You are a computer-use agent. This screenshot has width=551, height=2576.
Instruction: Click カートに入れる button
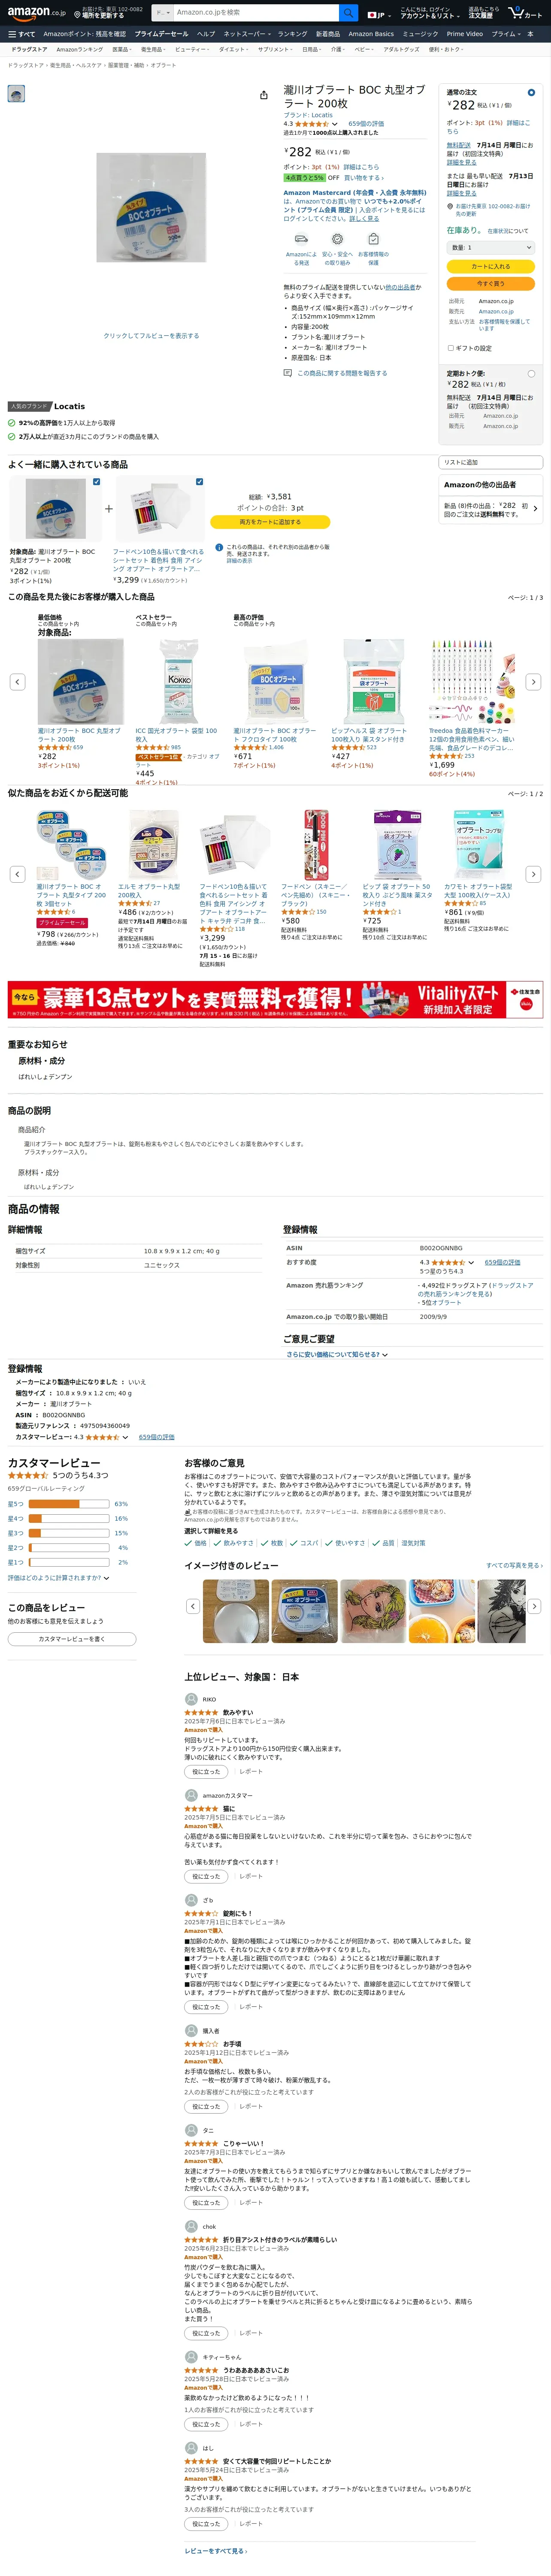pos(490,266)
